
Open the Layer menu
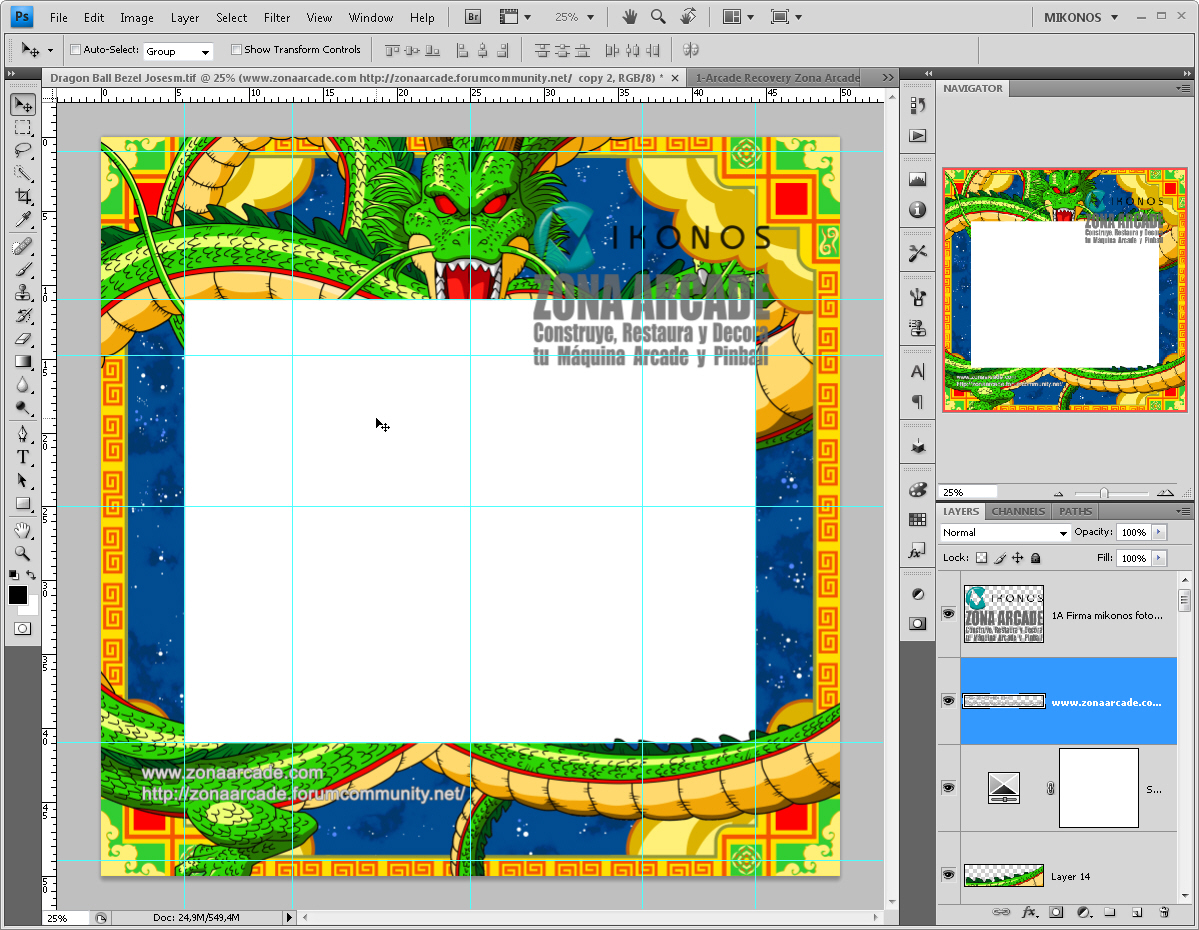(184, 18)
